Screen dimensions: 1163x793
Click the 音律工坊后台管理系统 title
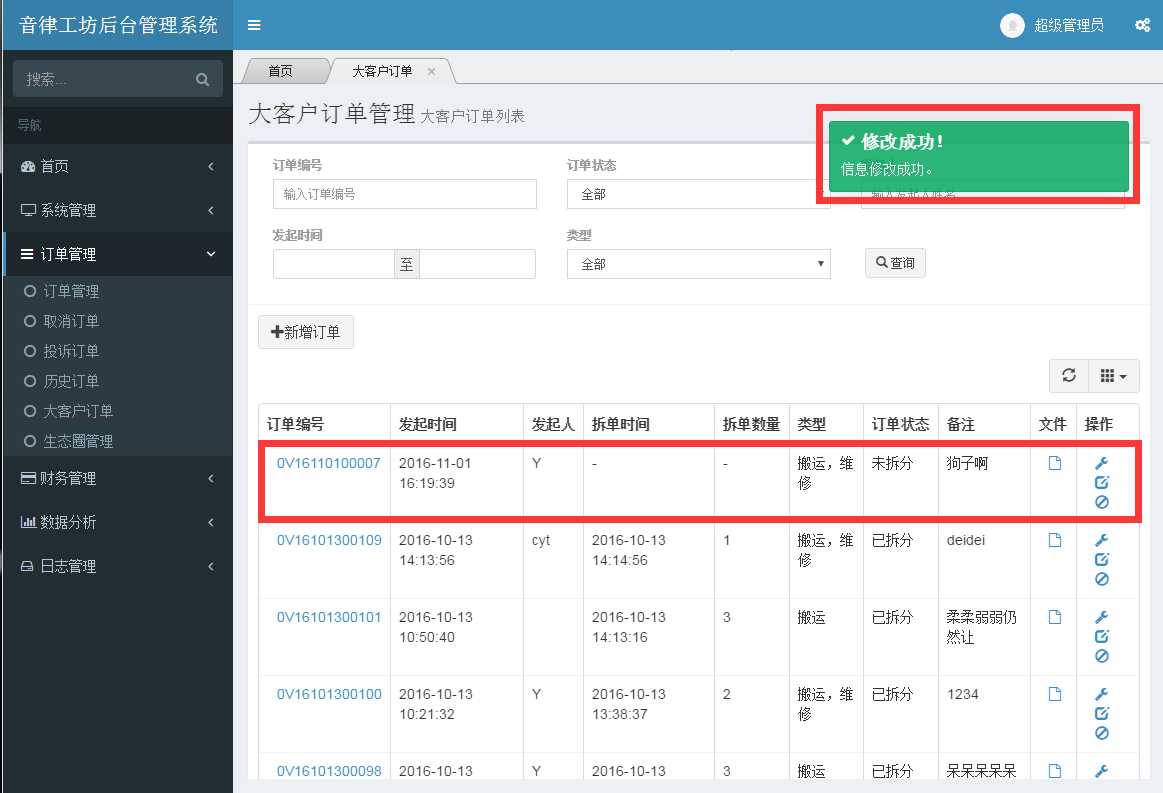click(x=118, y=25)
